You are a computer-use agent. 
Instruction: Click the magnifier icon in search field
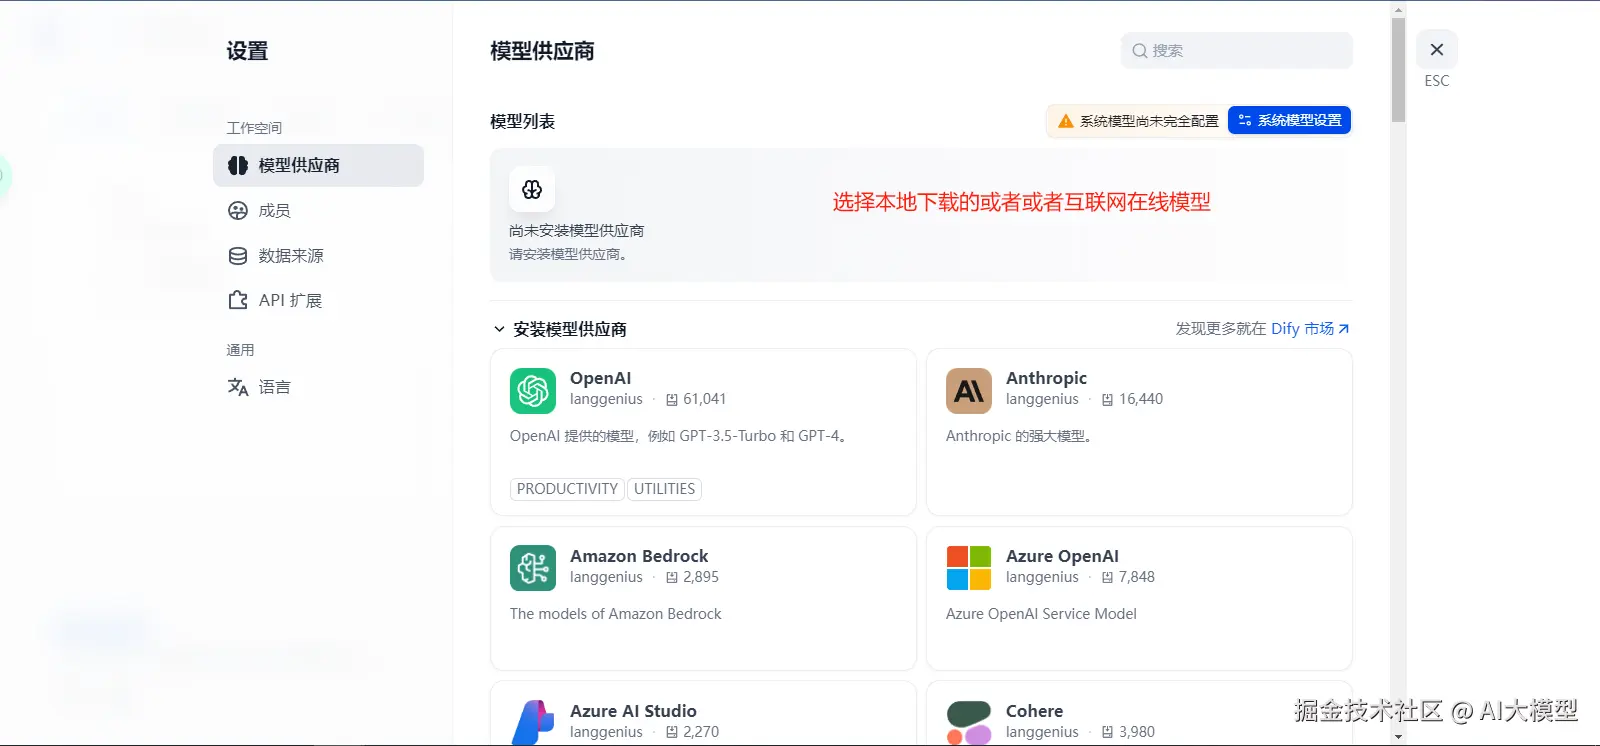tap(1139, 51)
